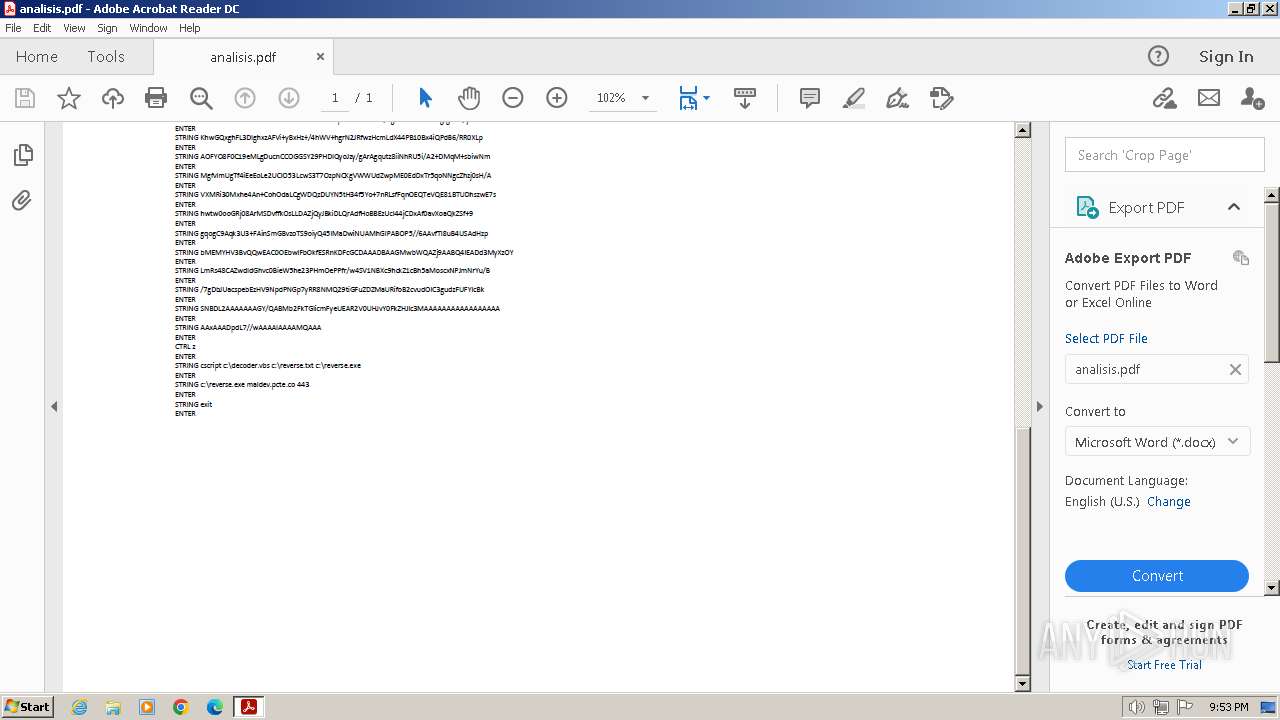The width and height of the screenshot is (1280, 720).
Task: Open the Help question mark icon
Action: coord(1158,57)
